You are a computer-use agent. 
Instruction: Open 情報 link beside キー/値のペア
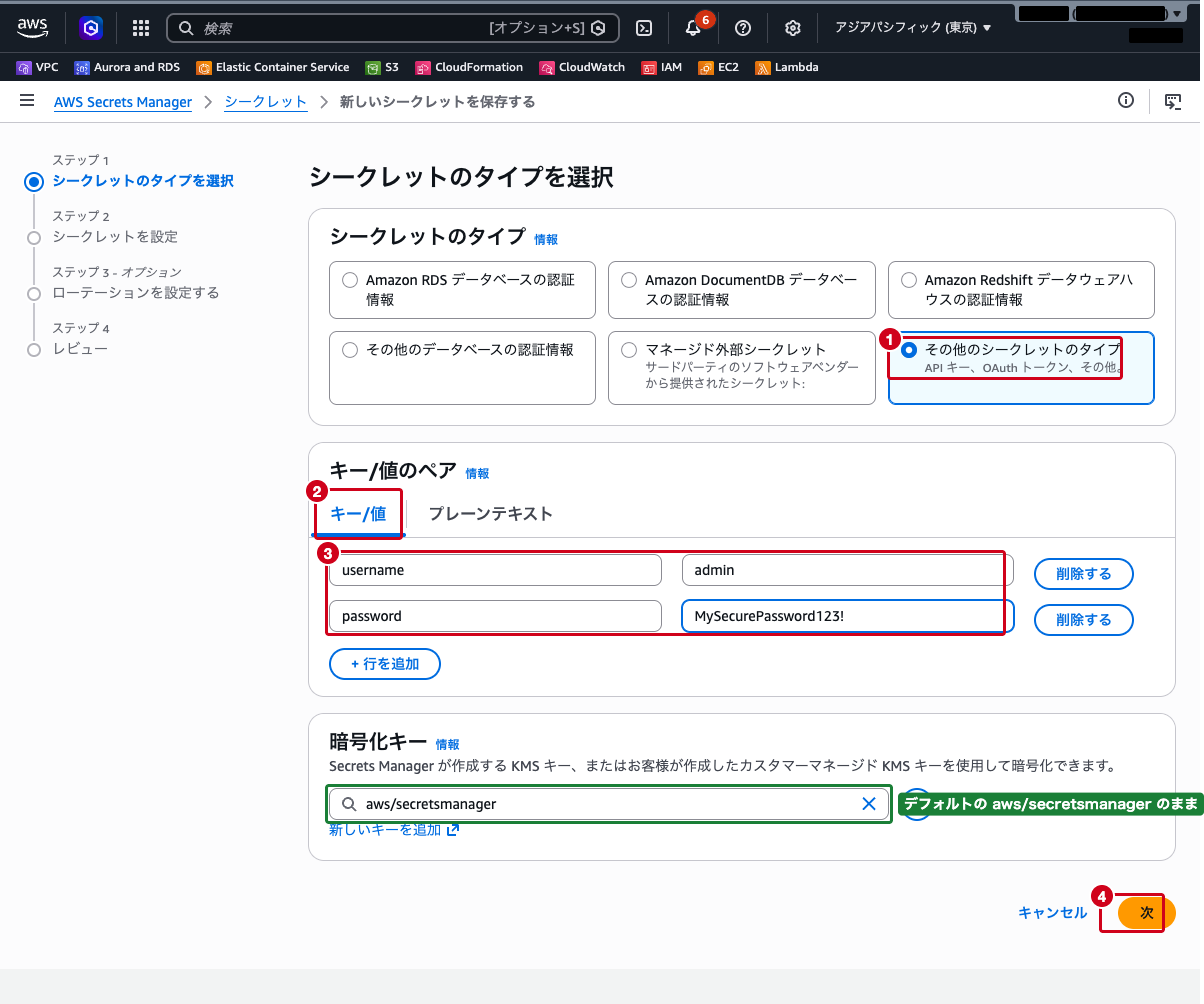(477, 474)
